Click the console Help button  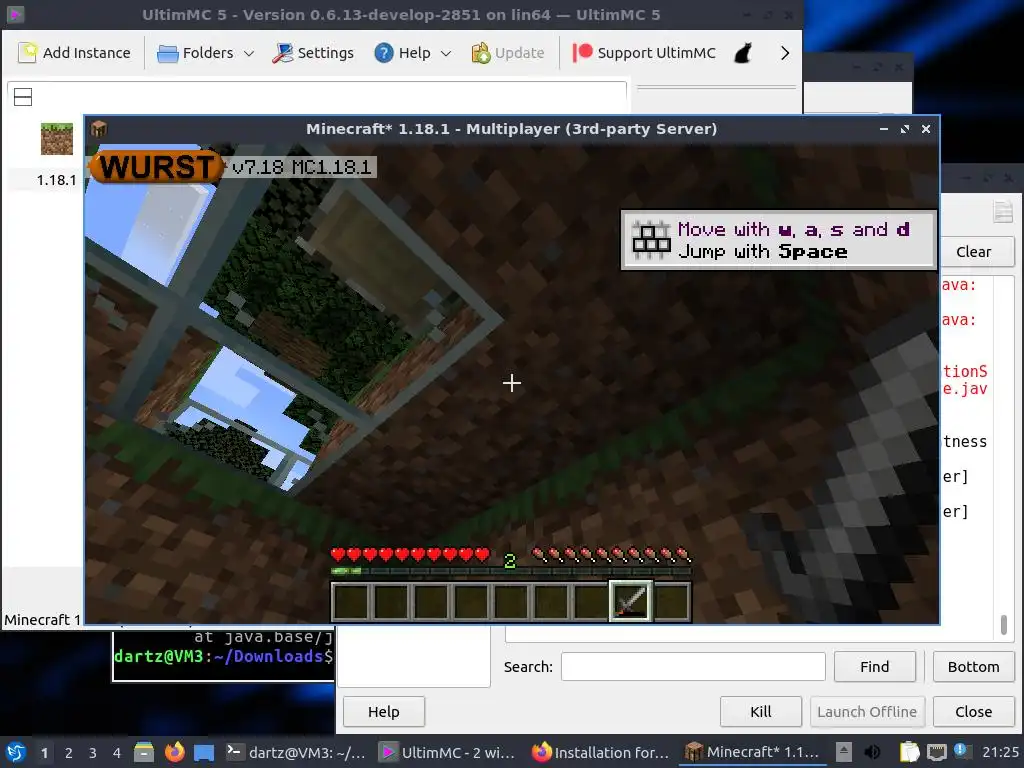point(383,712)
